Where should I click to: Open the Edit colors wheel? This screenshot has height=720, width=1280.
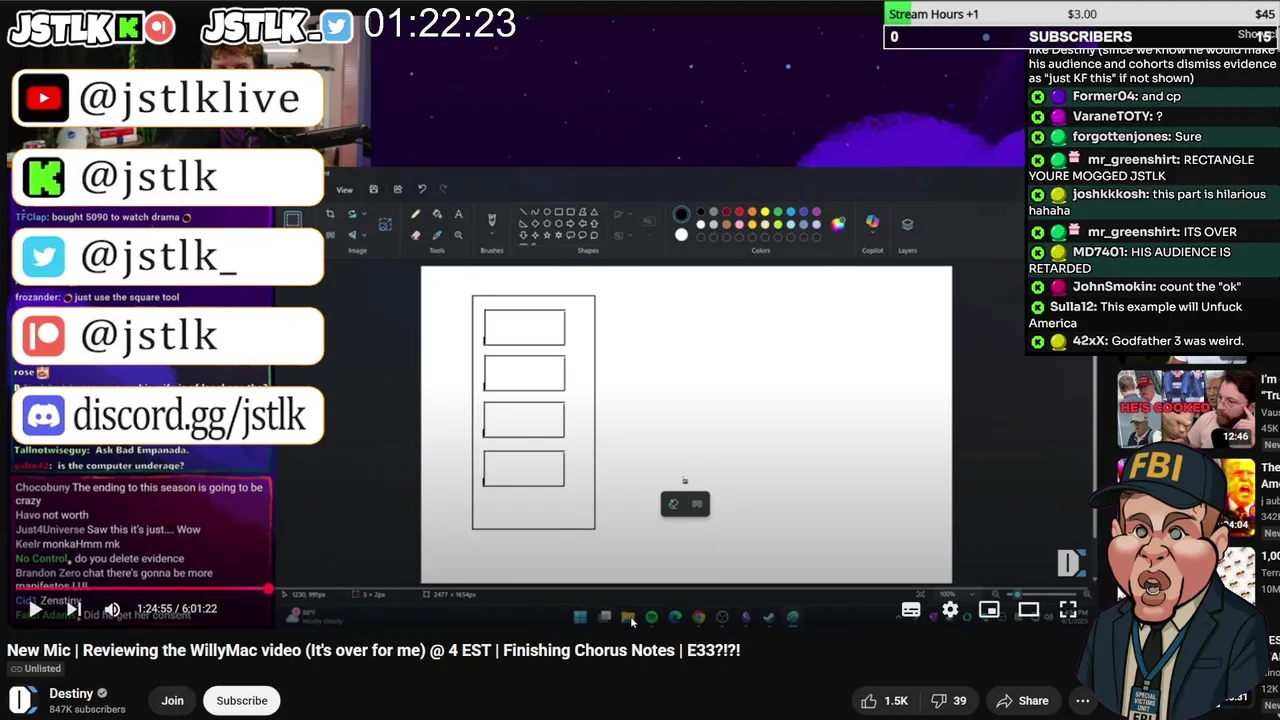[837, 224]
